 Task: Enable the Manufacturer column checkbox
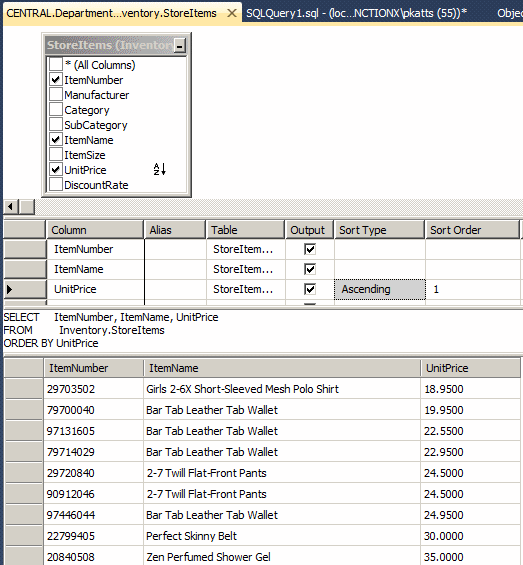point(56,95)
